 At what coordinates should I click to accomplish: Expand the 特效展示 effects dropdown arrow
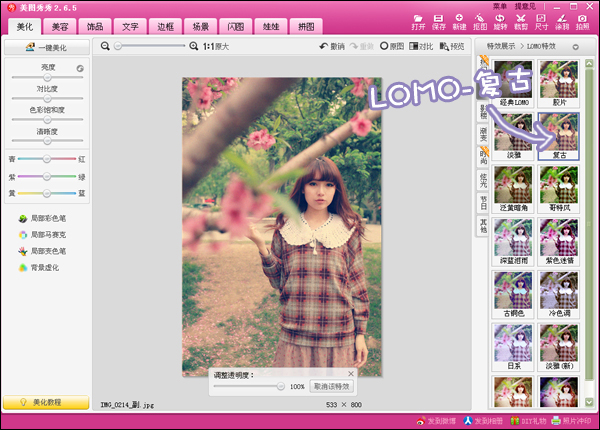click(x=577, y=46)
